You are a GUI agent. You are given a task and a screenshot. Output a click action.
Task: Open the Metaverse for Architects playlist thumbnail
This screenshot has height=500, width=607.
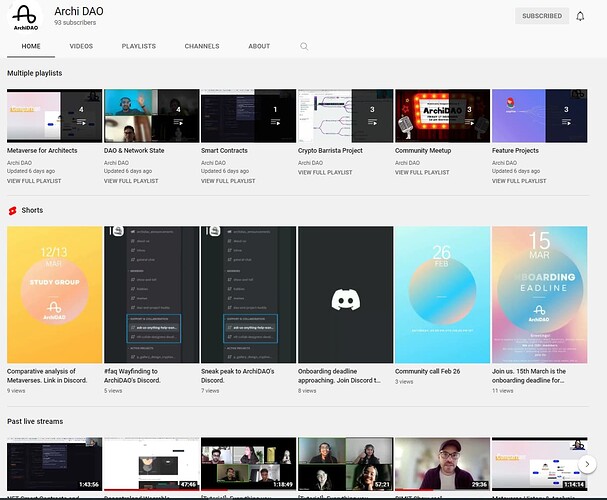(55, 116)
